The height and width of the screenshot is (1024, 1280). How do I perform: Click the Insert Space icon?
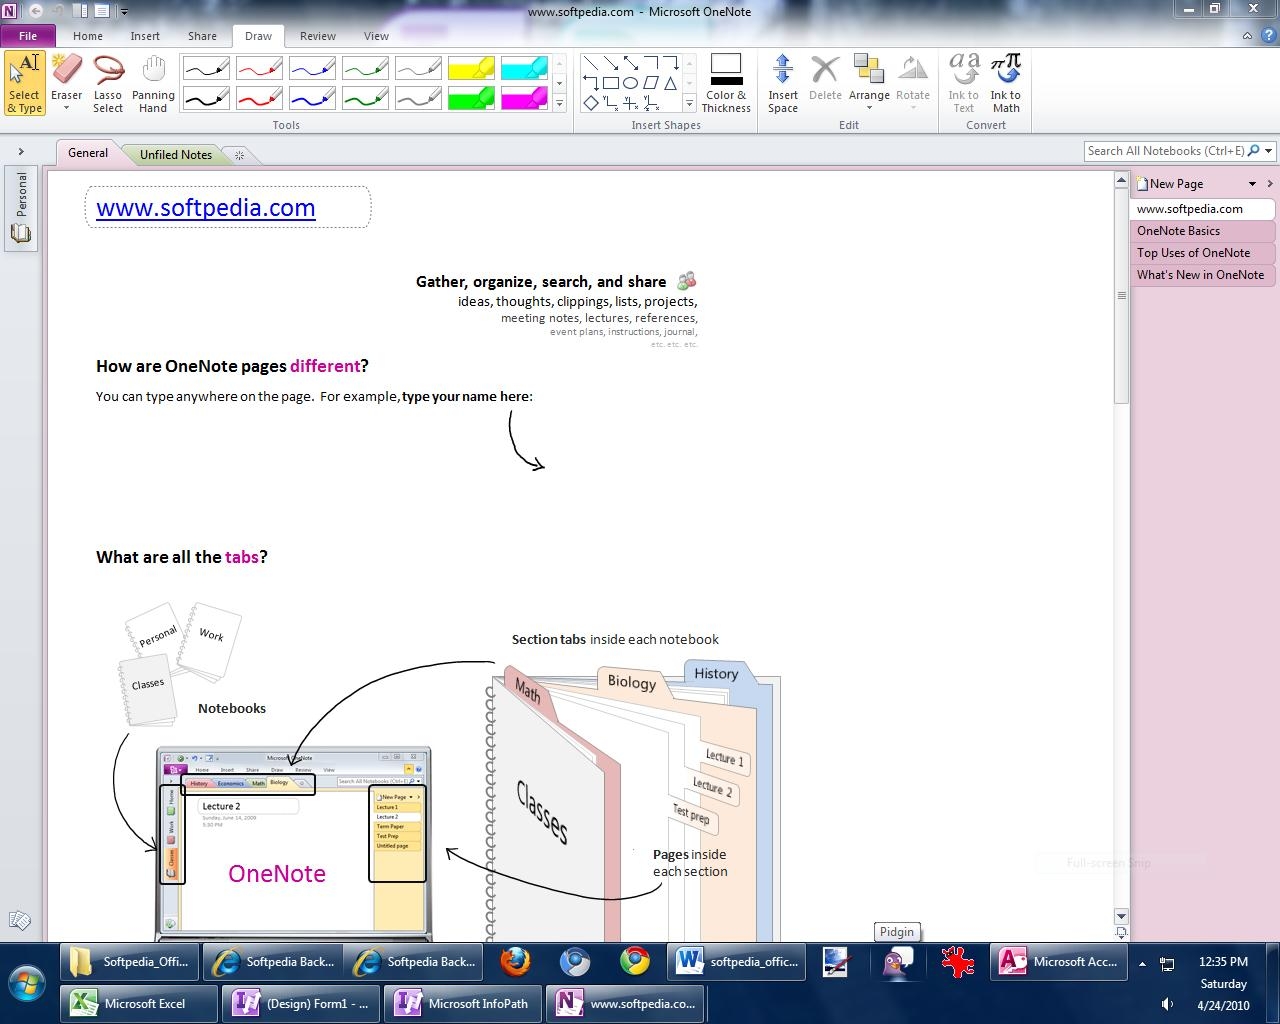coord(783,82)
